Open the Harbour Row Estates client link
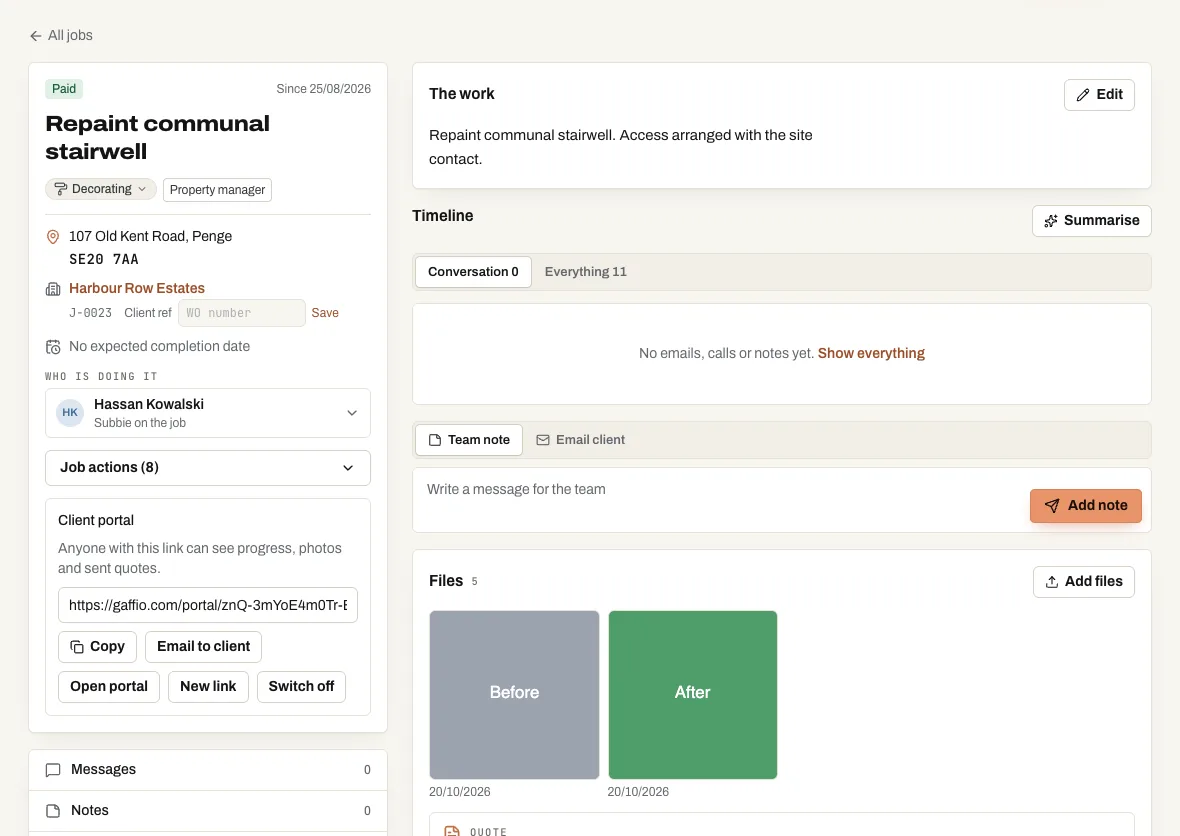The height and width of the screenshot is (836, 1180). pos(137,288)
